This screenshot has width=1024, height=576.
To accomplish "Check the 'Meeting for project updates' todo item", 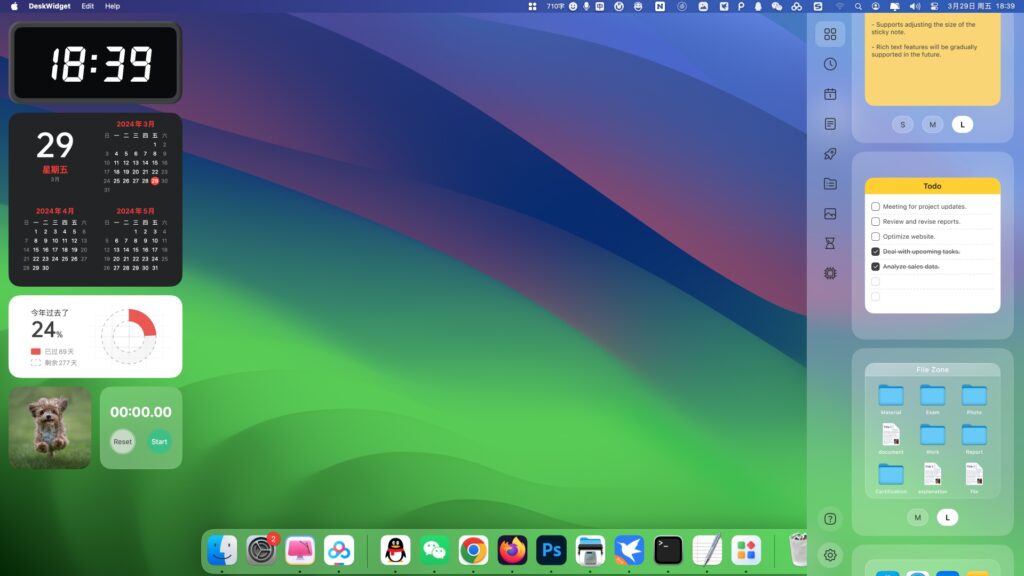I will click(876, 207).
